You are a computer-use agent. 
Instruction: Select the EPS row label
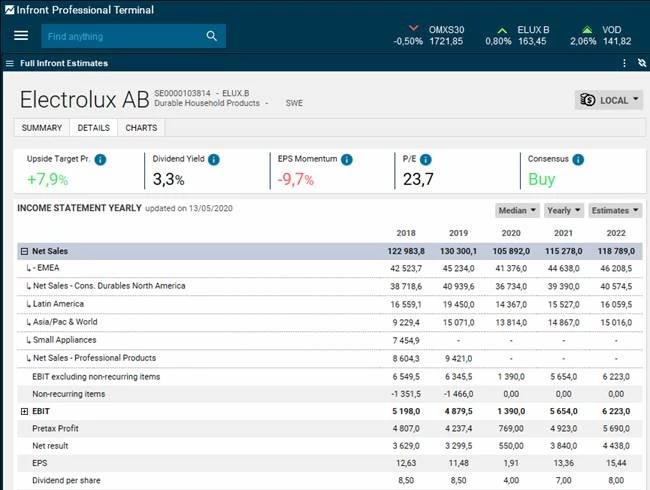pyautogui.click(x=40, y=463)
